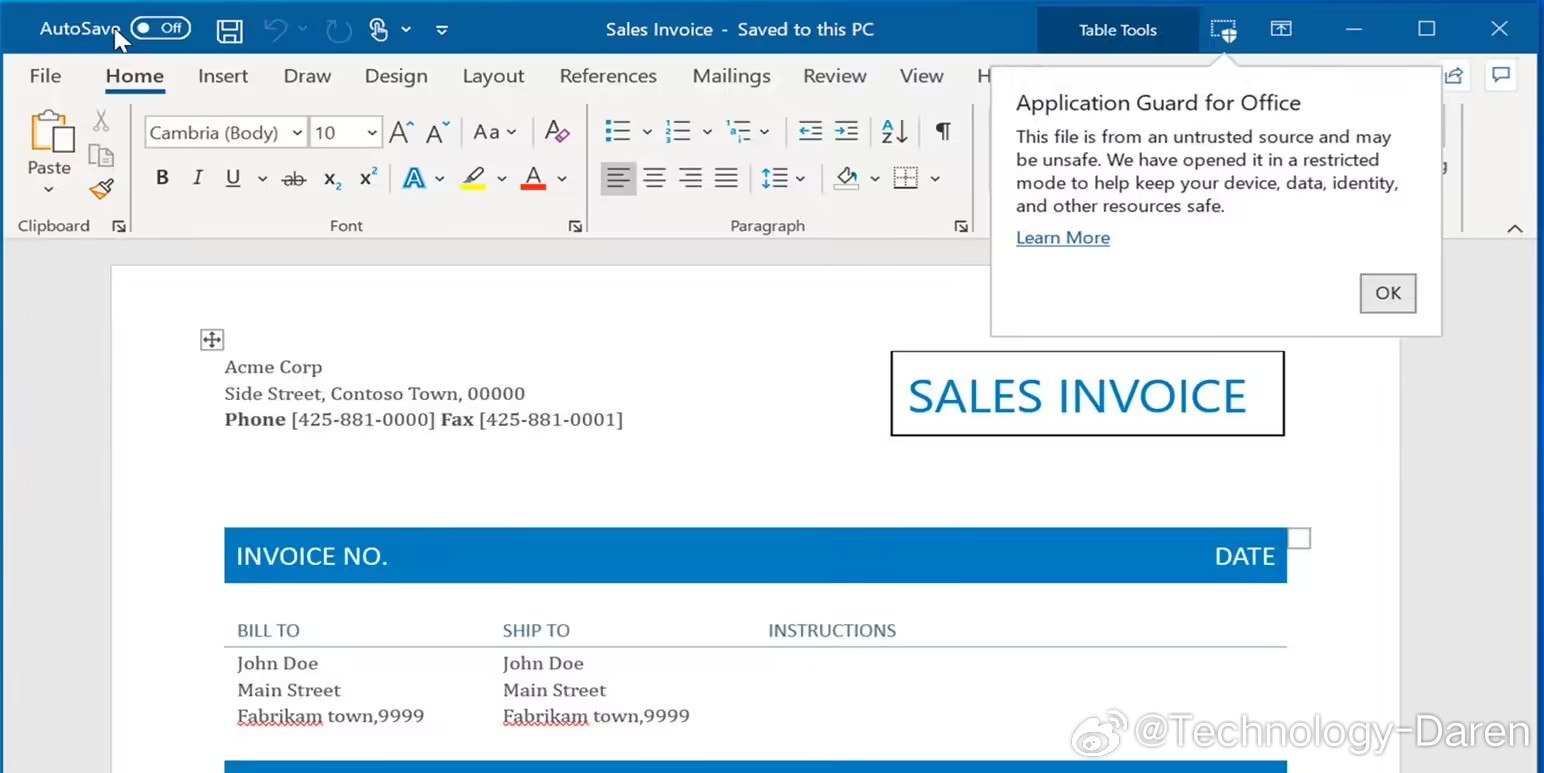This screenshot has height=773, width=1544.
Task: Open the Insert ribbon tab
Action: (223, 76)
